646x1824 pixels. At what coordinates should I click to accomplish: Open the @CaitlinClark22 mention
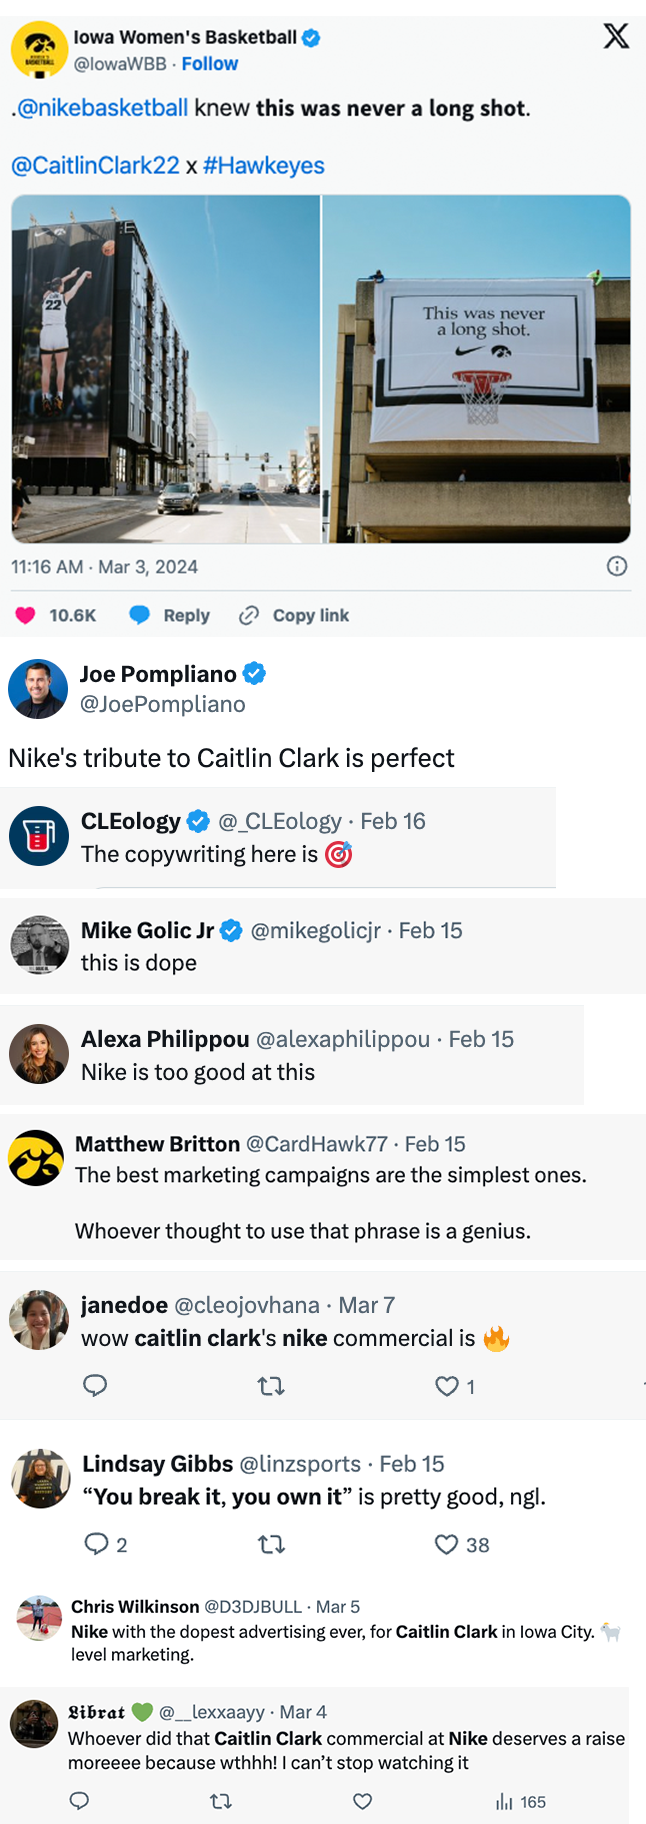[x=95, y=165]
